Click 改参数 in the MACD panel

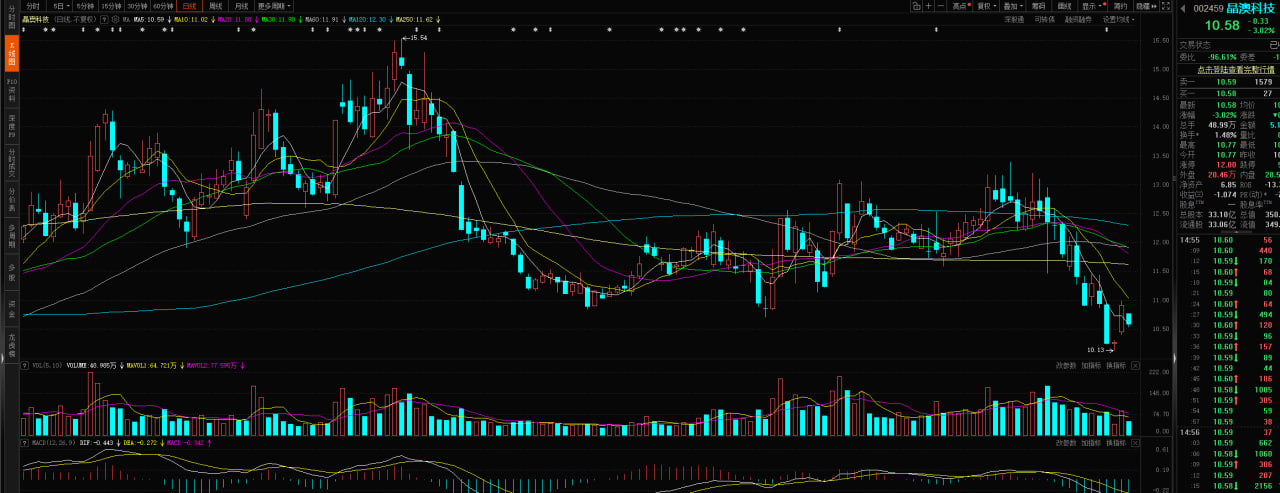click(1066, 442)
